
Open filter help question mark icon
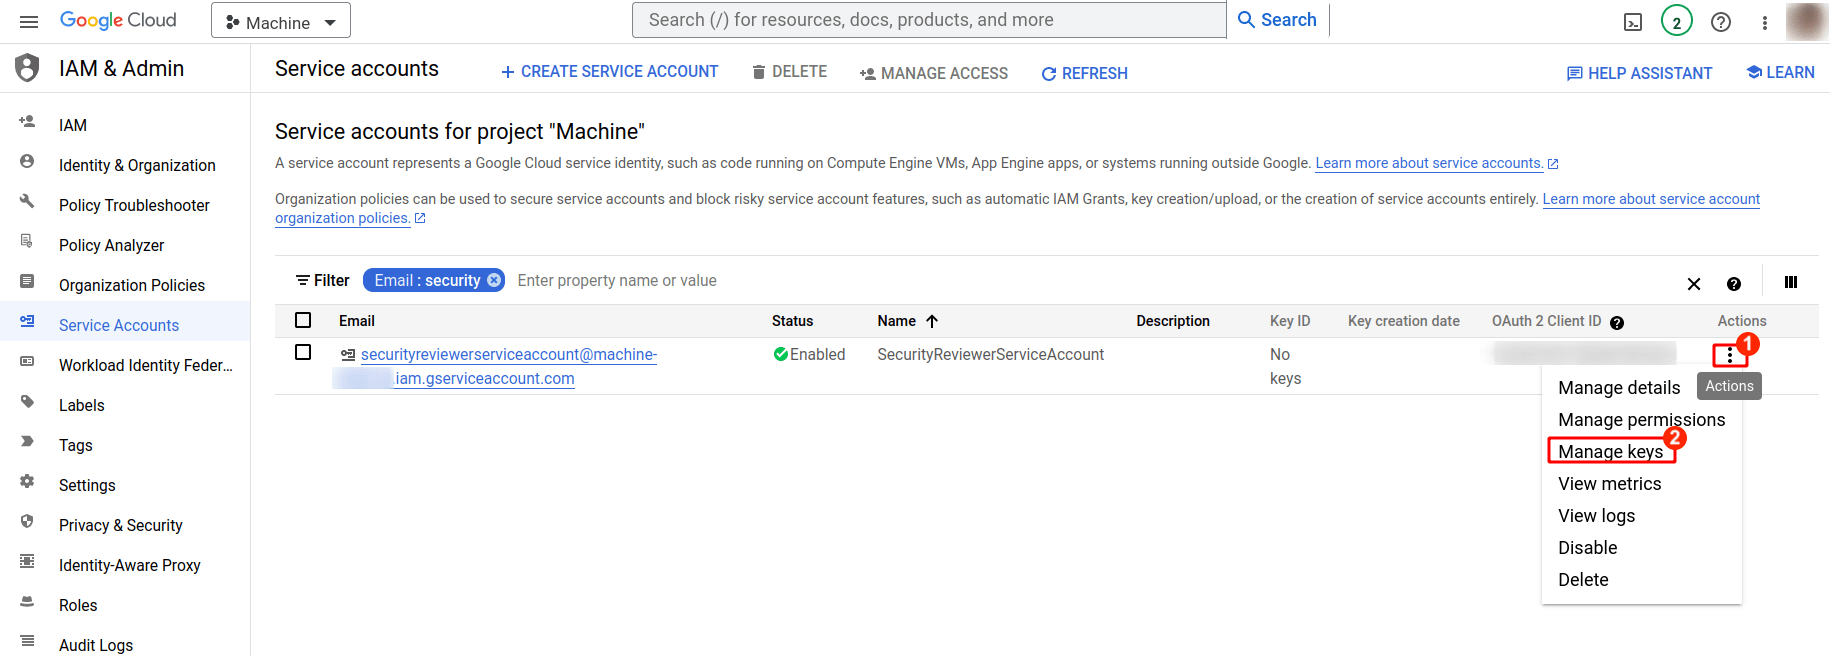click(1734, 284)
